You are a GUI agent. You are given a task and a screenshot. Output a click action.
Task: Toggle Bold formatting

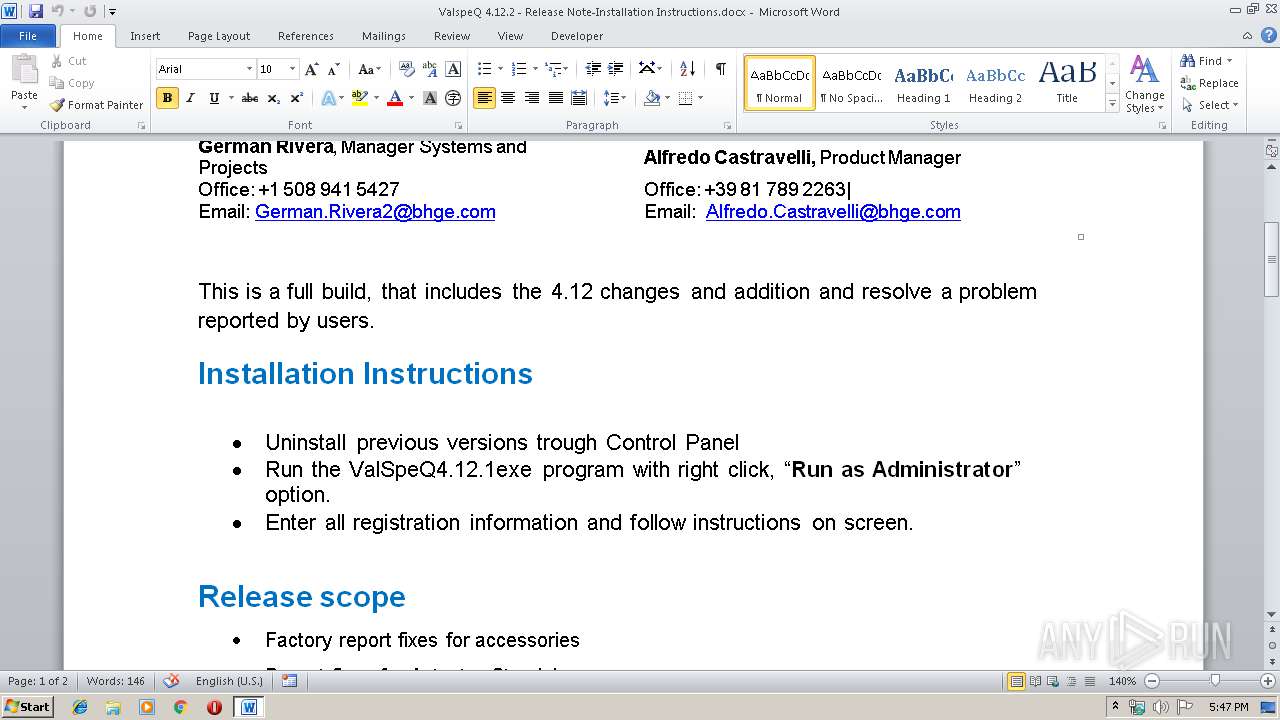coord(167,98)
